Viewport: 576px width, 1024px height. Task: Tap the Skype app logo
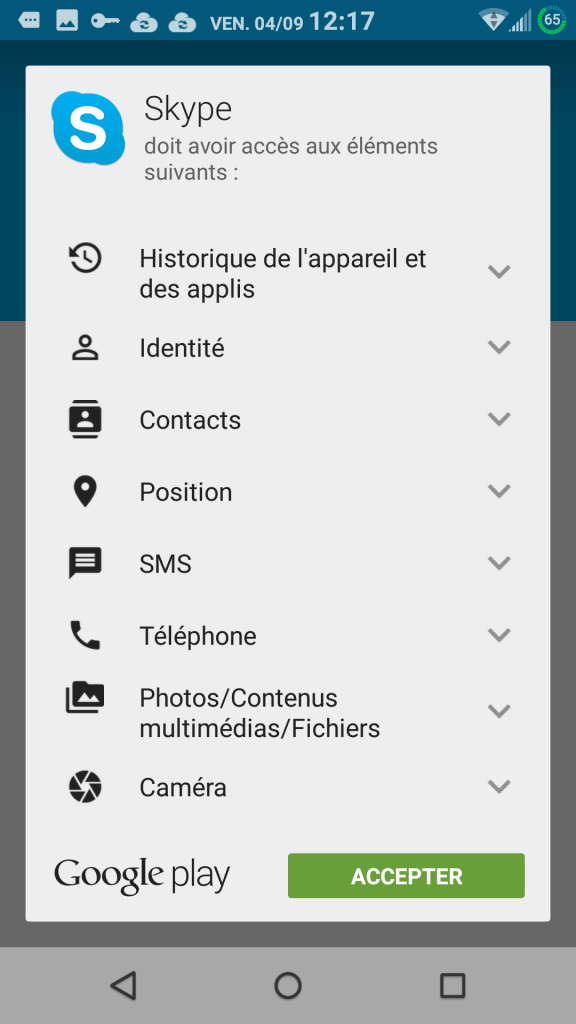[x=88, y=128]
